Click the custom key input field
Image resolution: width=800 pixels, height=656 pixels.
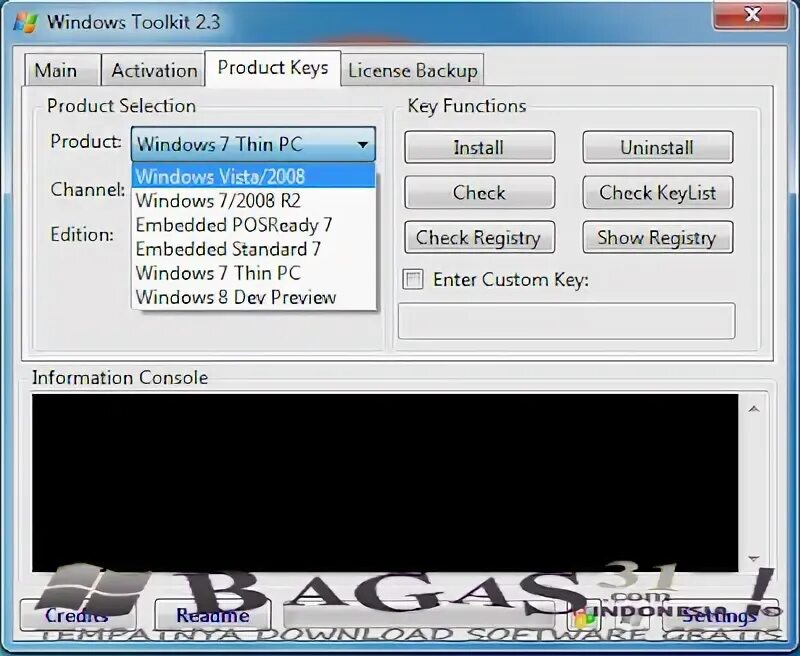pos(566,321)
